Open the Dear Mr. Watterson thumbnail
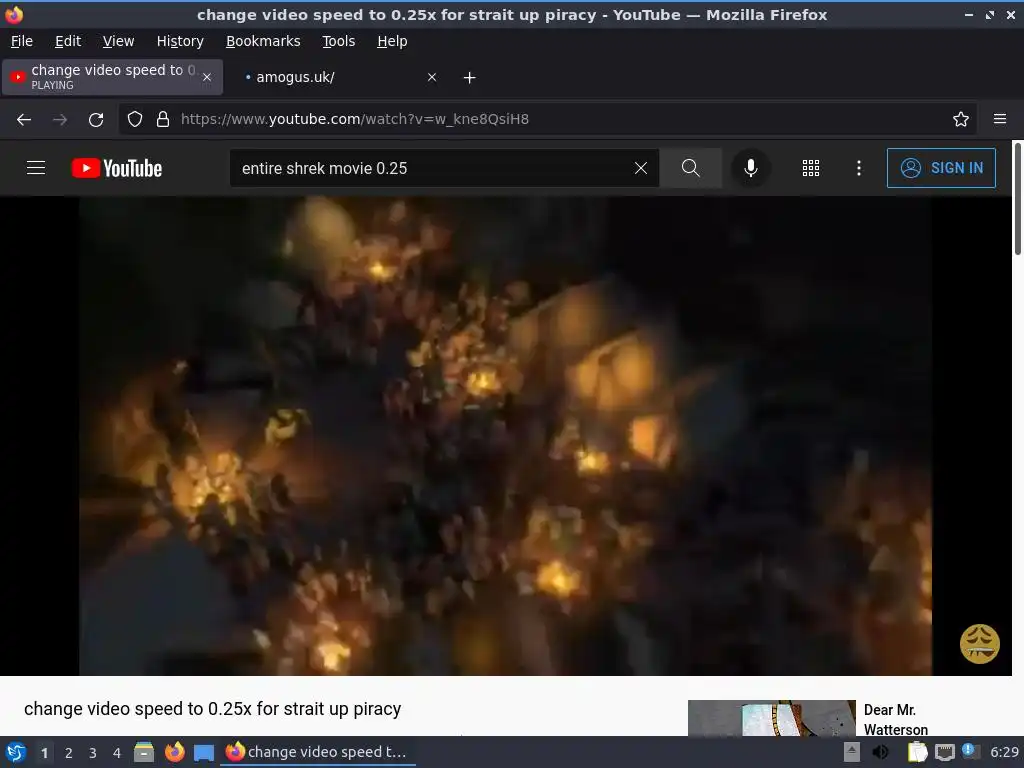 [x=771, y=718]
